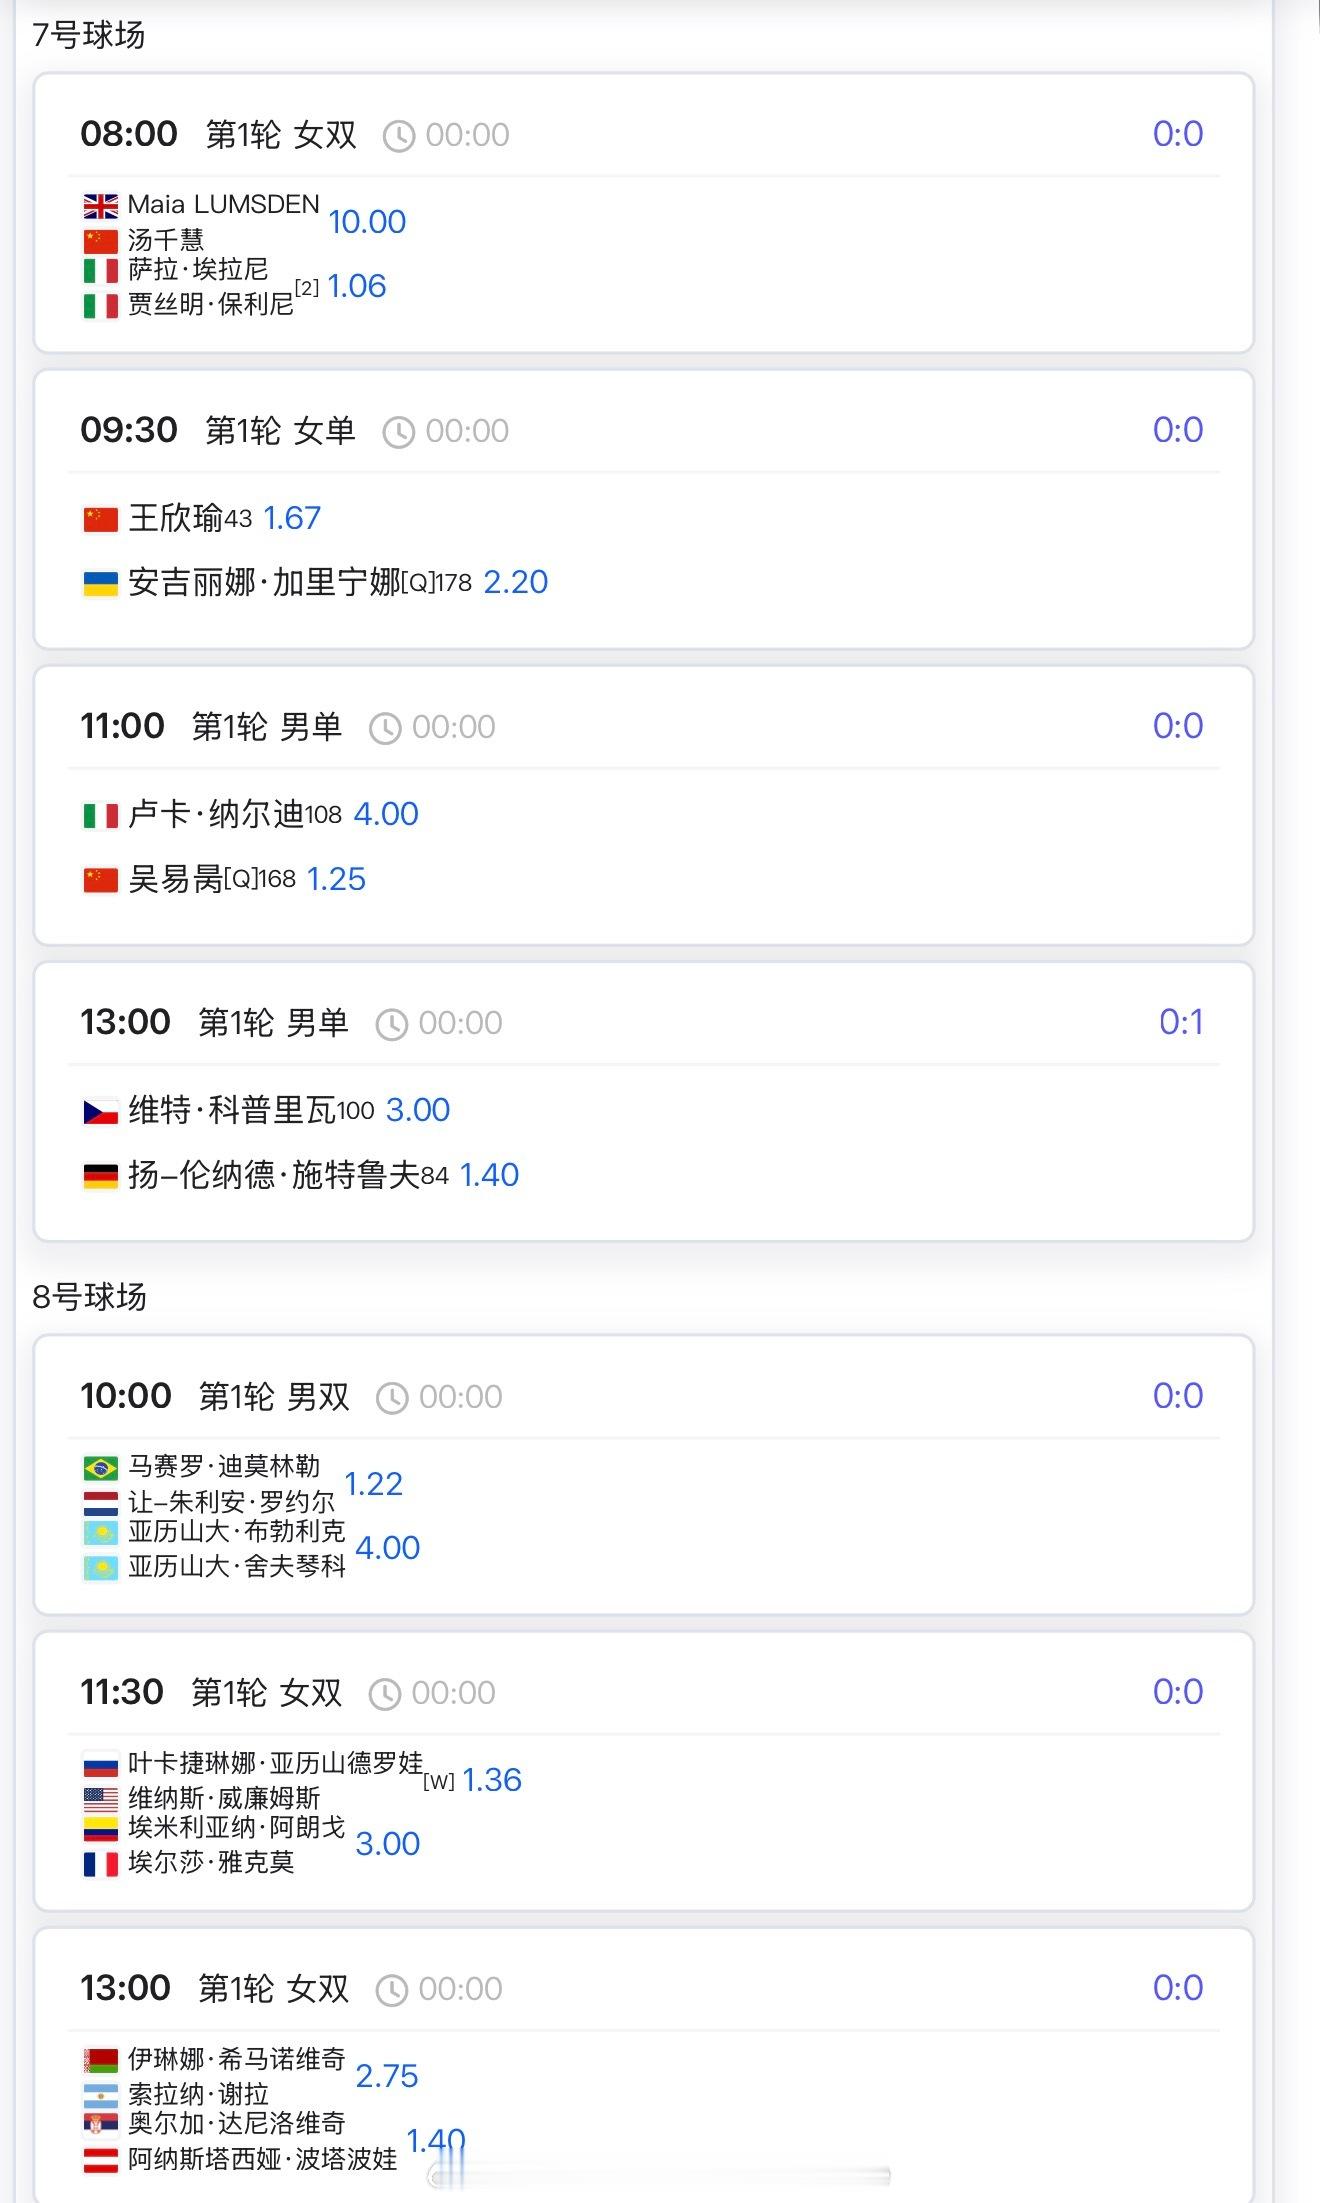Click the US flag beside 维纳斯·威廉姆斯

(100, 1799)
